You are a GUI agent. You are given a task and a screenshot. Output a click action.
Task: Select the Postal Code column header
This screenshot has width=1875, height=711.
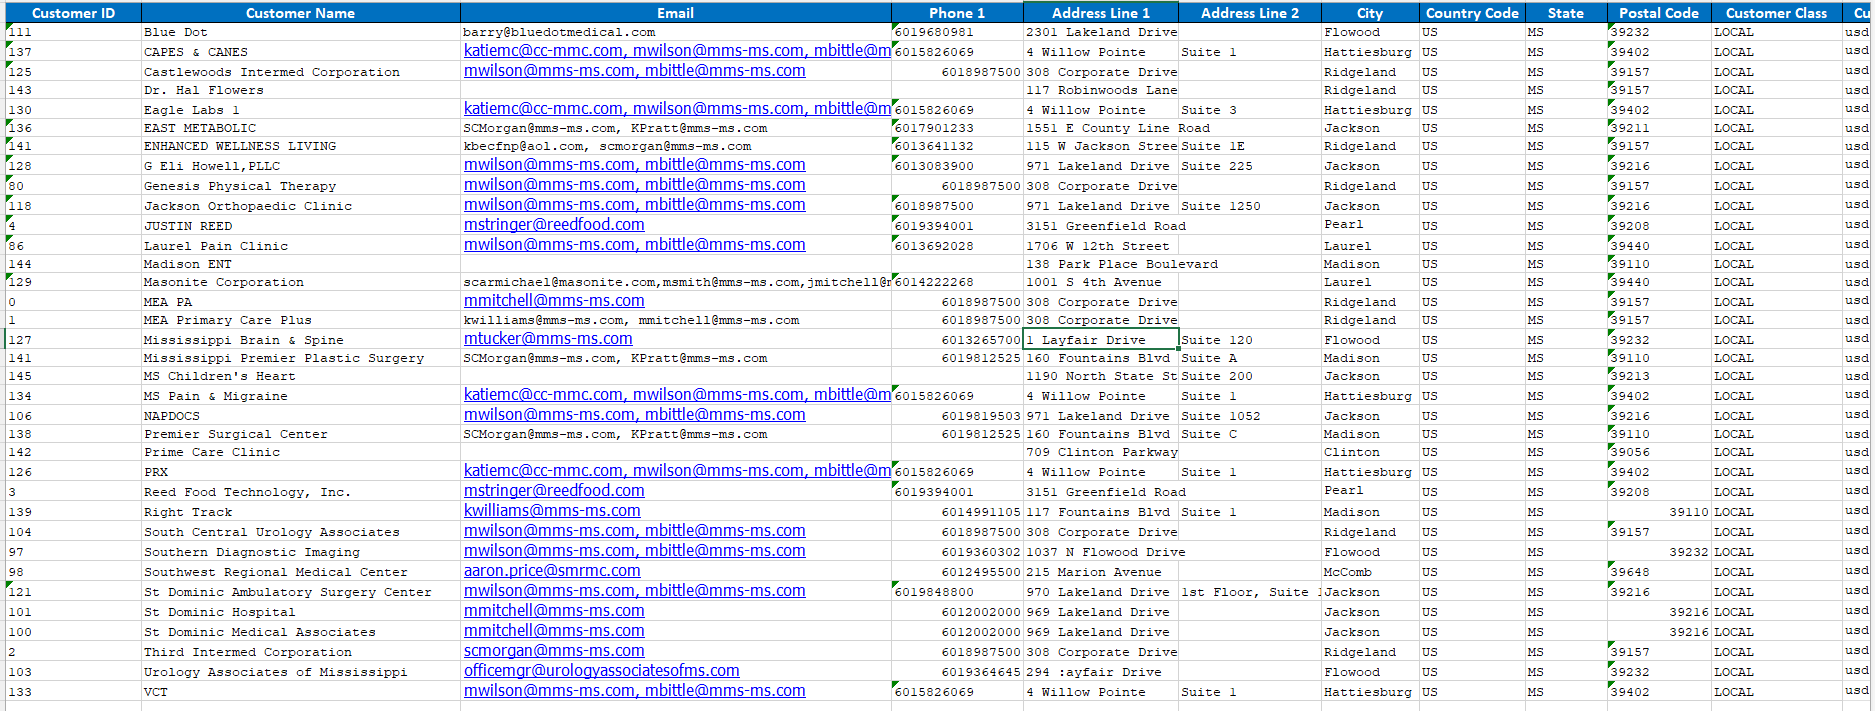[x=1658, y=13]
